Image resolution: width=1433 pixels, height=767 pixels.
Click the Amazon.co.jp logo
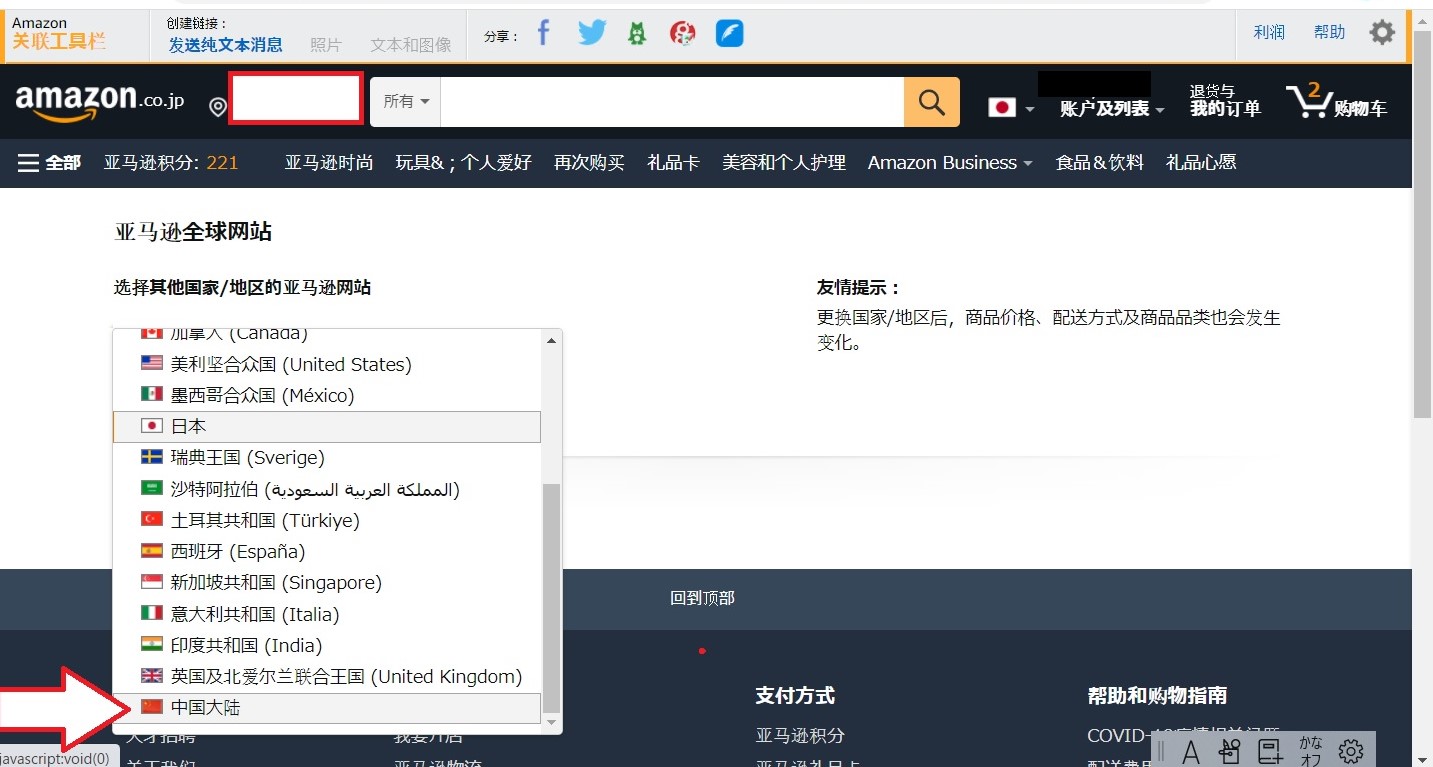[99, 101]
